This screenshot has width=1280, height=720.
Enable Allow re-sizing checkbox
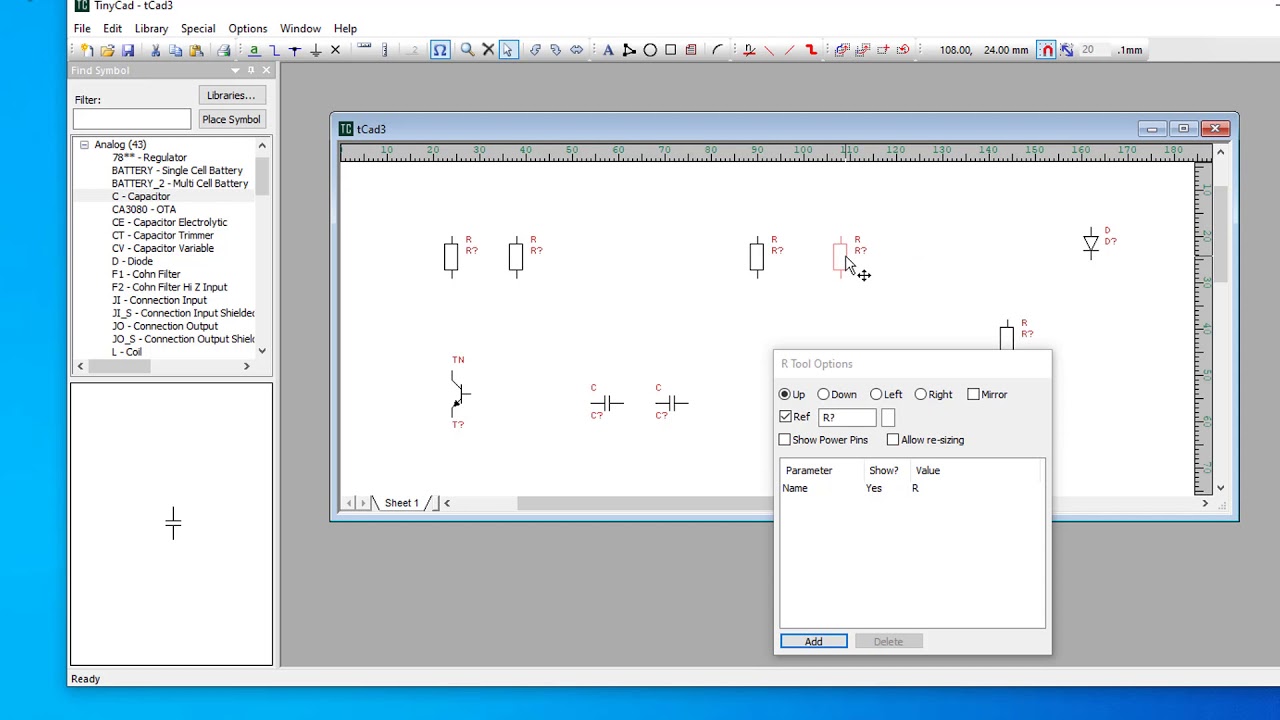pyautogui.click(x=893, y=440)
